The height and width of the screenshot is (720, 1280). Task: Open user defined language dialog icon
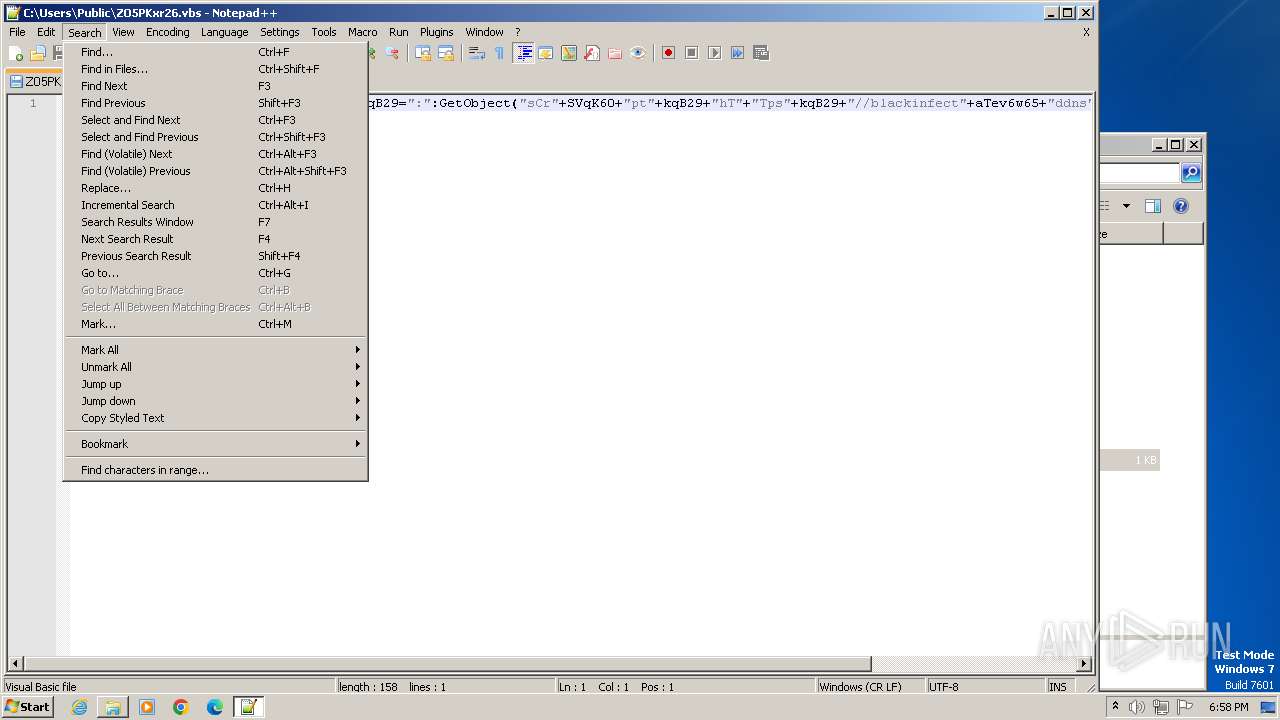pyautogui.click(x=546, y=53)
